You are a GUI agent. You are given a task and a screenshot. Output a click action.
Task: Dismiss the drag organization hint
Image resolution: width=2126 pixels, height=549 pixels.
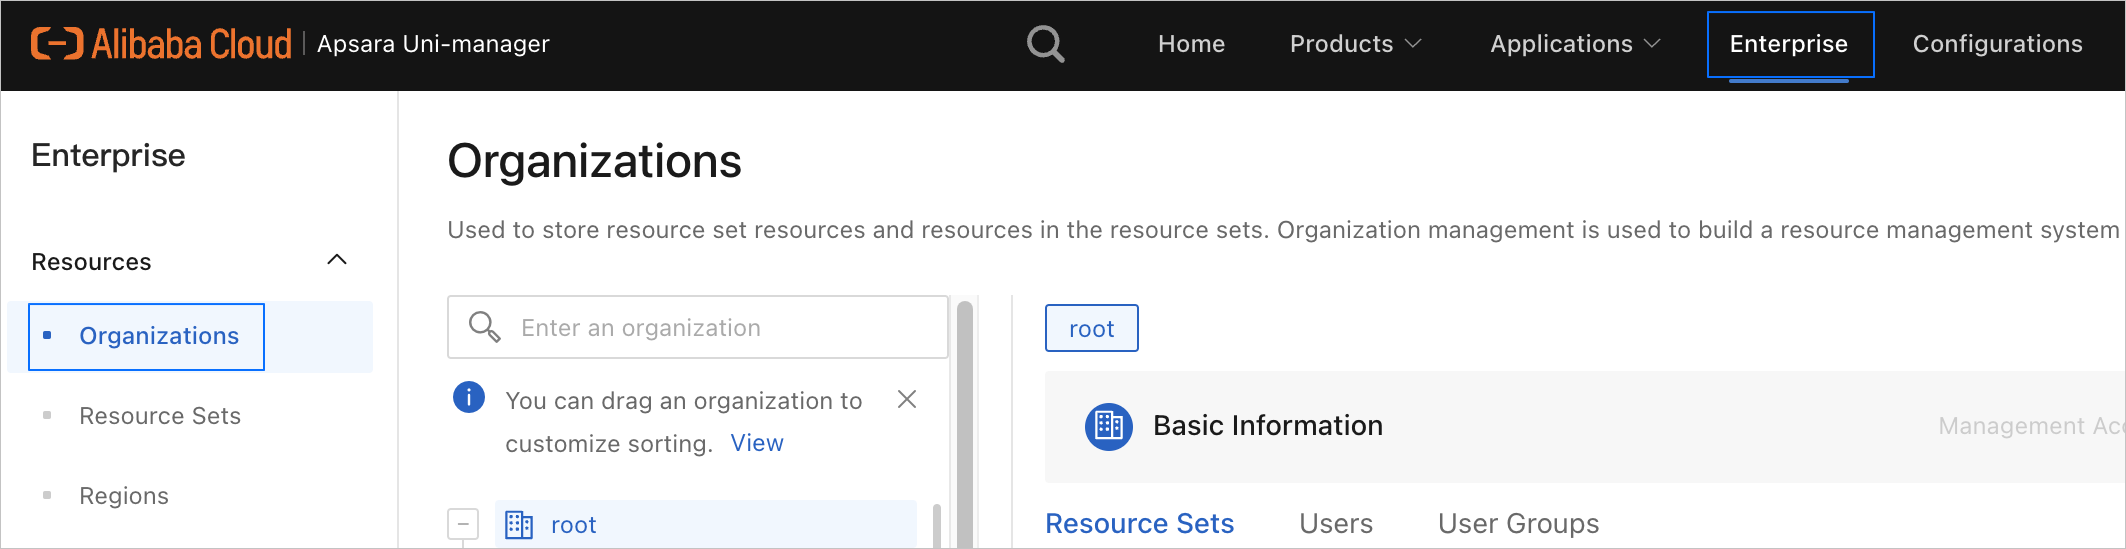pos(907,400)
